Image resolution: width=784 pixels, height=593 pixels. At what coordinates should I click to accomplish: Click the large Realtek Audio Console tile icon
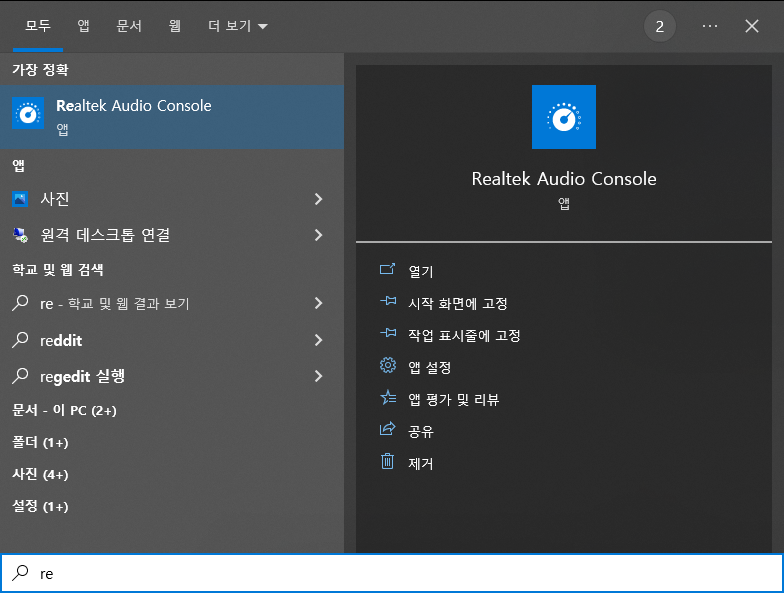click(564, 116)
